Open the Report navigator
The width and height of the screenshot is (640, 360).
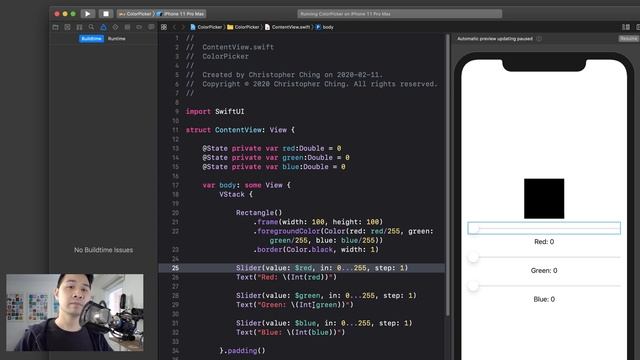tap(151, 27)
